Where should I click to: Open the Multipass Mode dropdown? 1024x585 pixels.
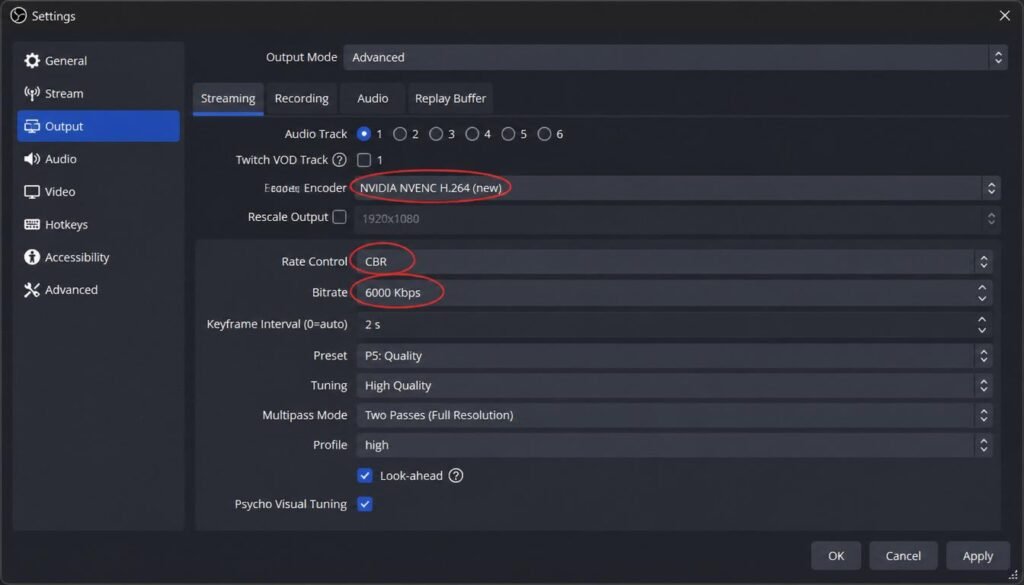click(x=675, y=415)
